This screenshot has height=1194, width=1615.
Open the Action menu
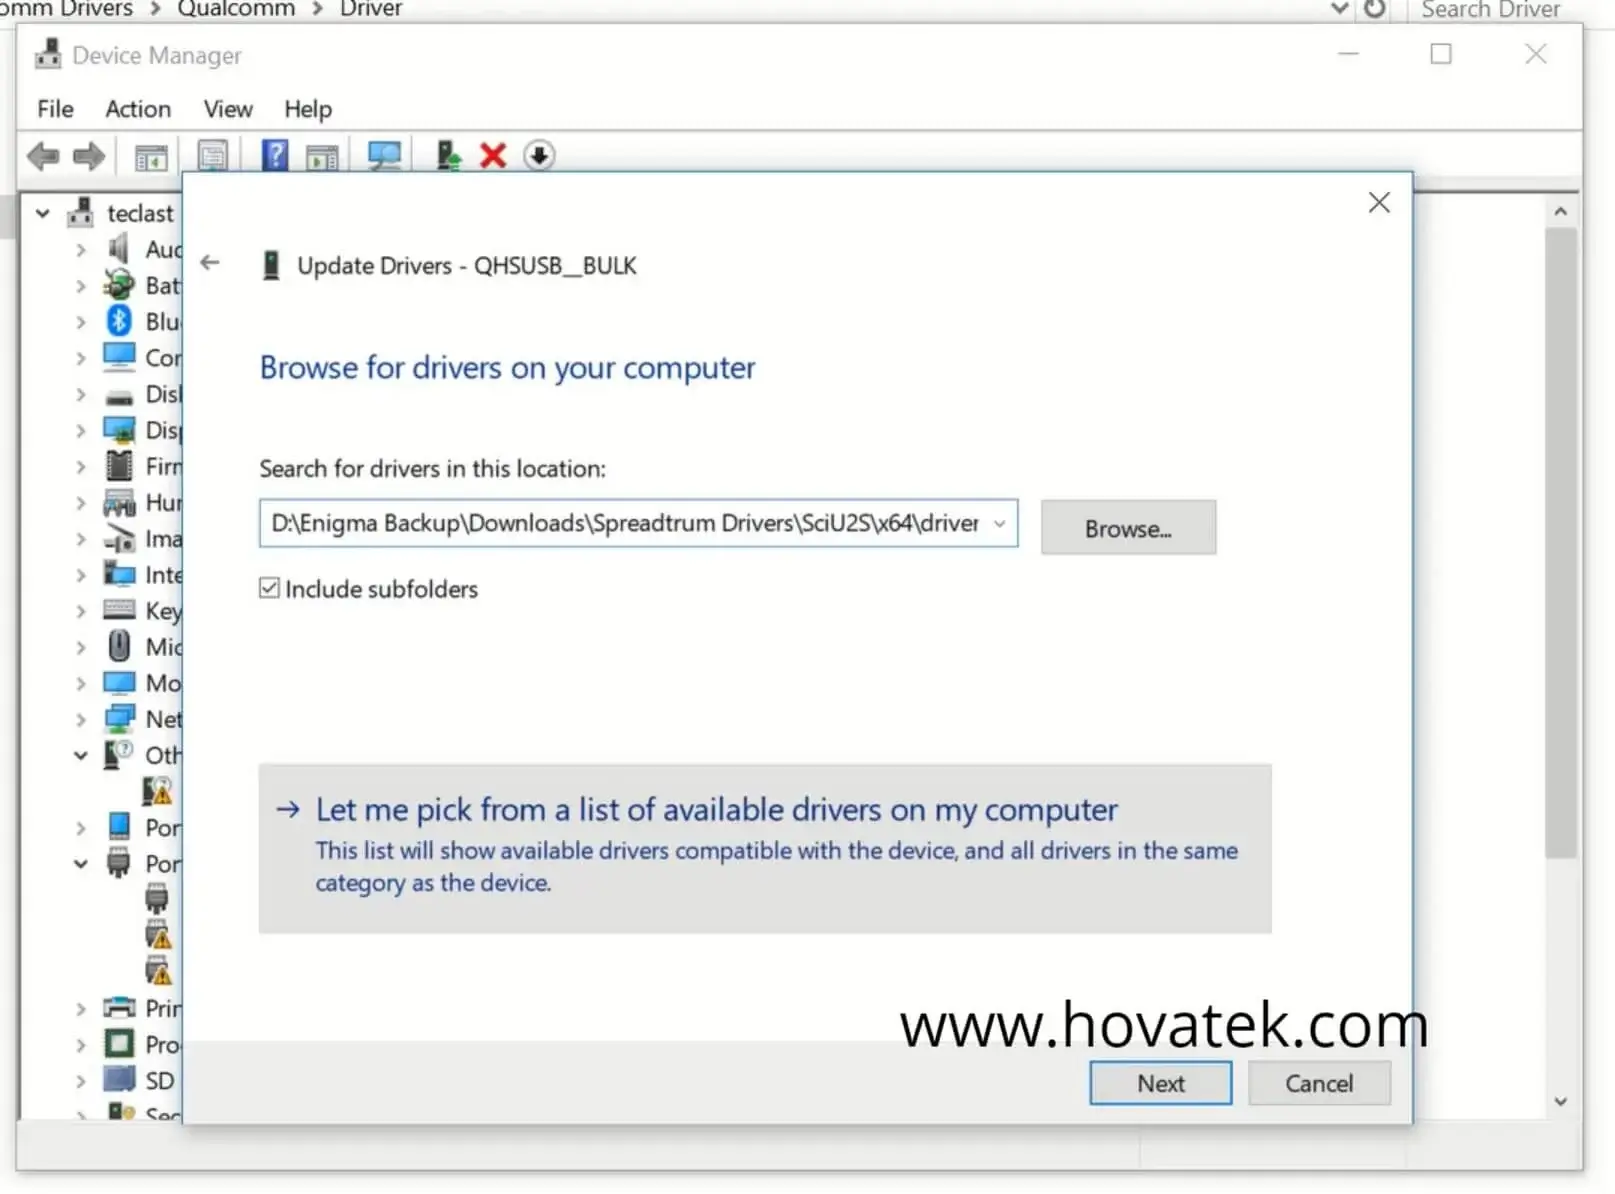click(x=137, y=109)
